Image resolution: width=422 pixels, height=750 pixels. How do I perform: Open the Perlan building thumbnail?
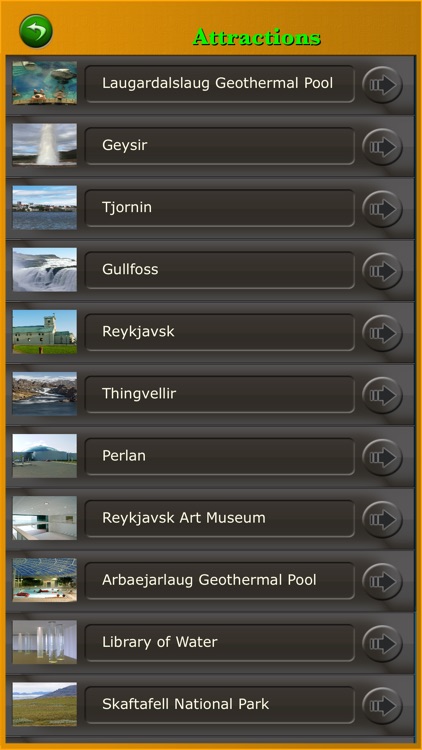[x=44, y=456]
